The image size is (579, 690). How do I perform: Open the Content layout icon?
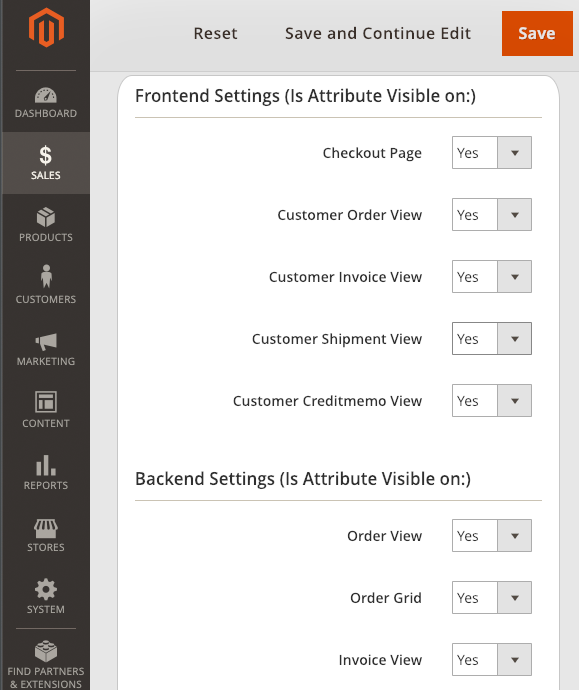point(46,402)
